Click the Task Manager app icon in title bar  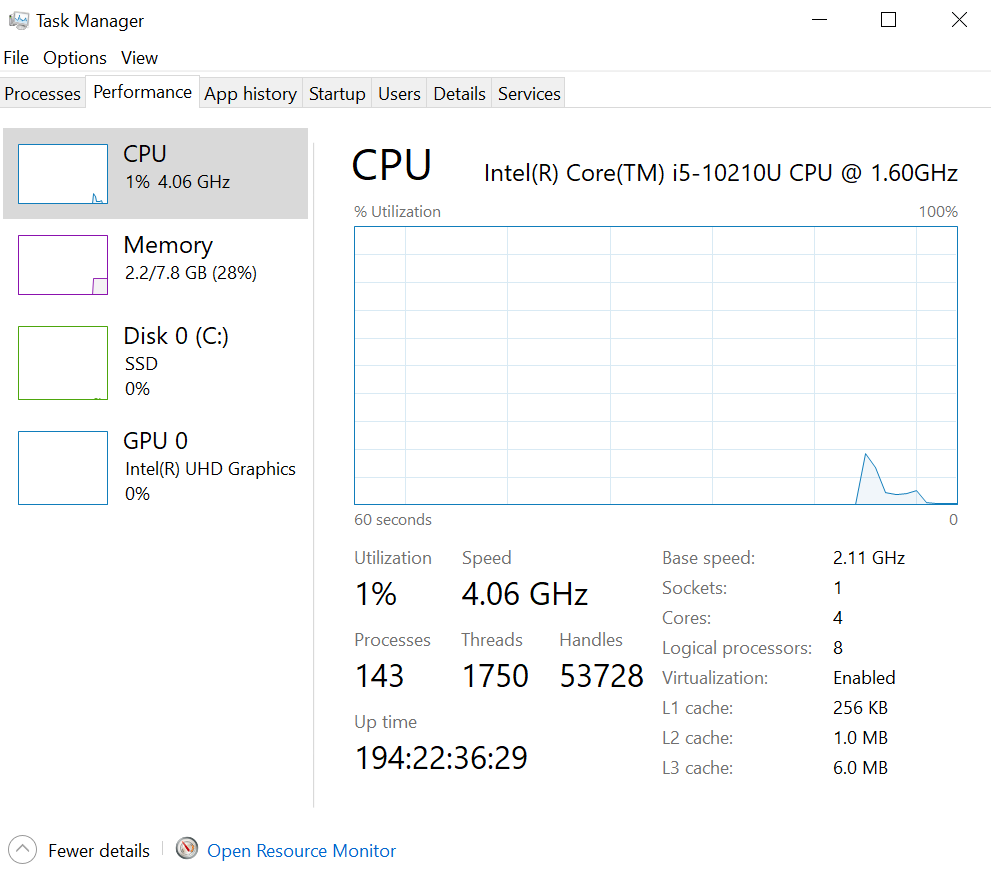[18, 20]
